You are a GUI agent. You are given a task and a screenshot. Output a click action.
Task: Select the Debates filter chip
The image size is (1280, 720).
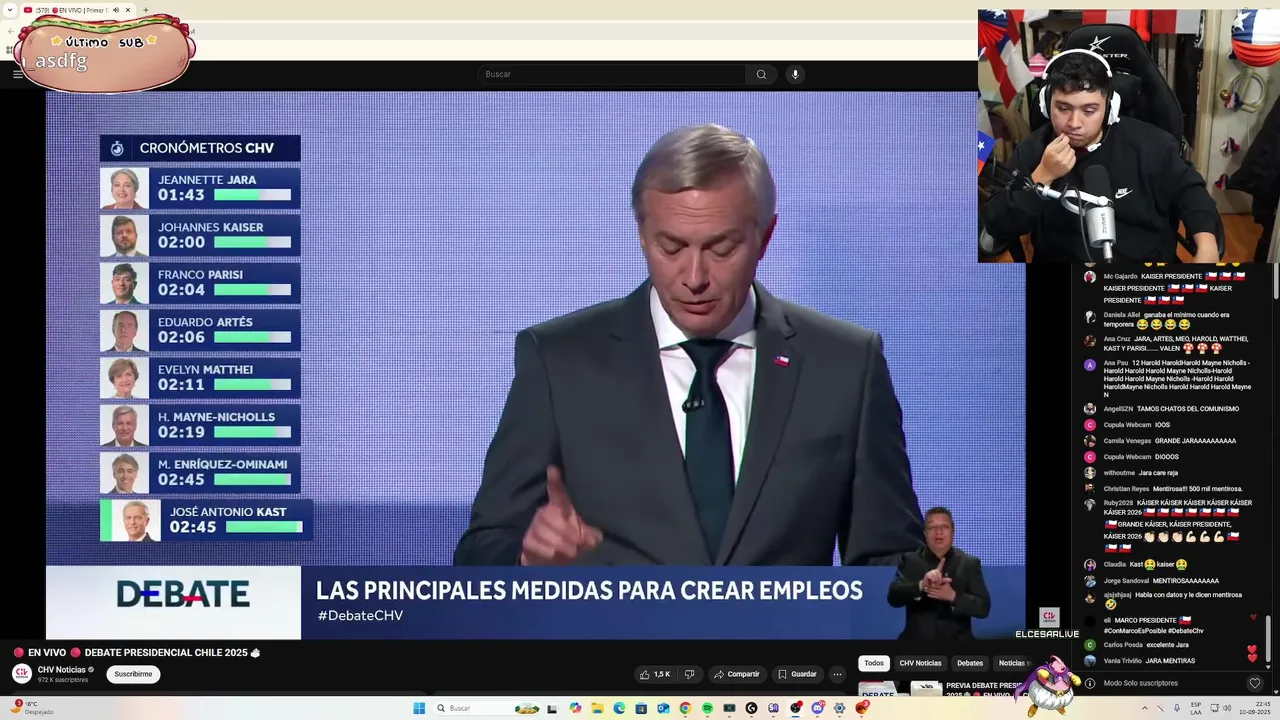(x=970, y=663)
